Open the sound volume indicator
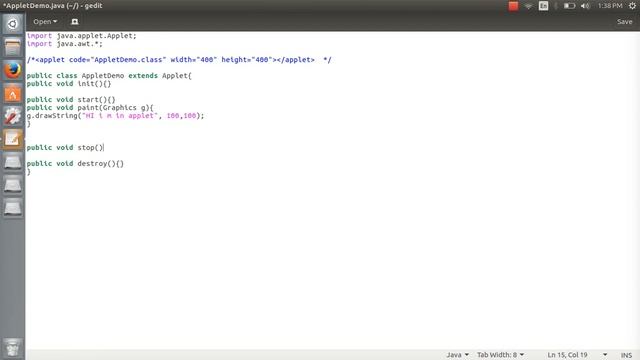The width and height of the screenshot is (640, 360). click(x=585, y=6)
